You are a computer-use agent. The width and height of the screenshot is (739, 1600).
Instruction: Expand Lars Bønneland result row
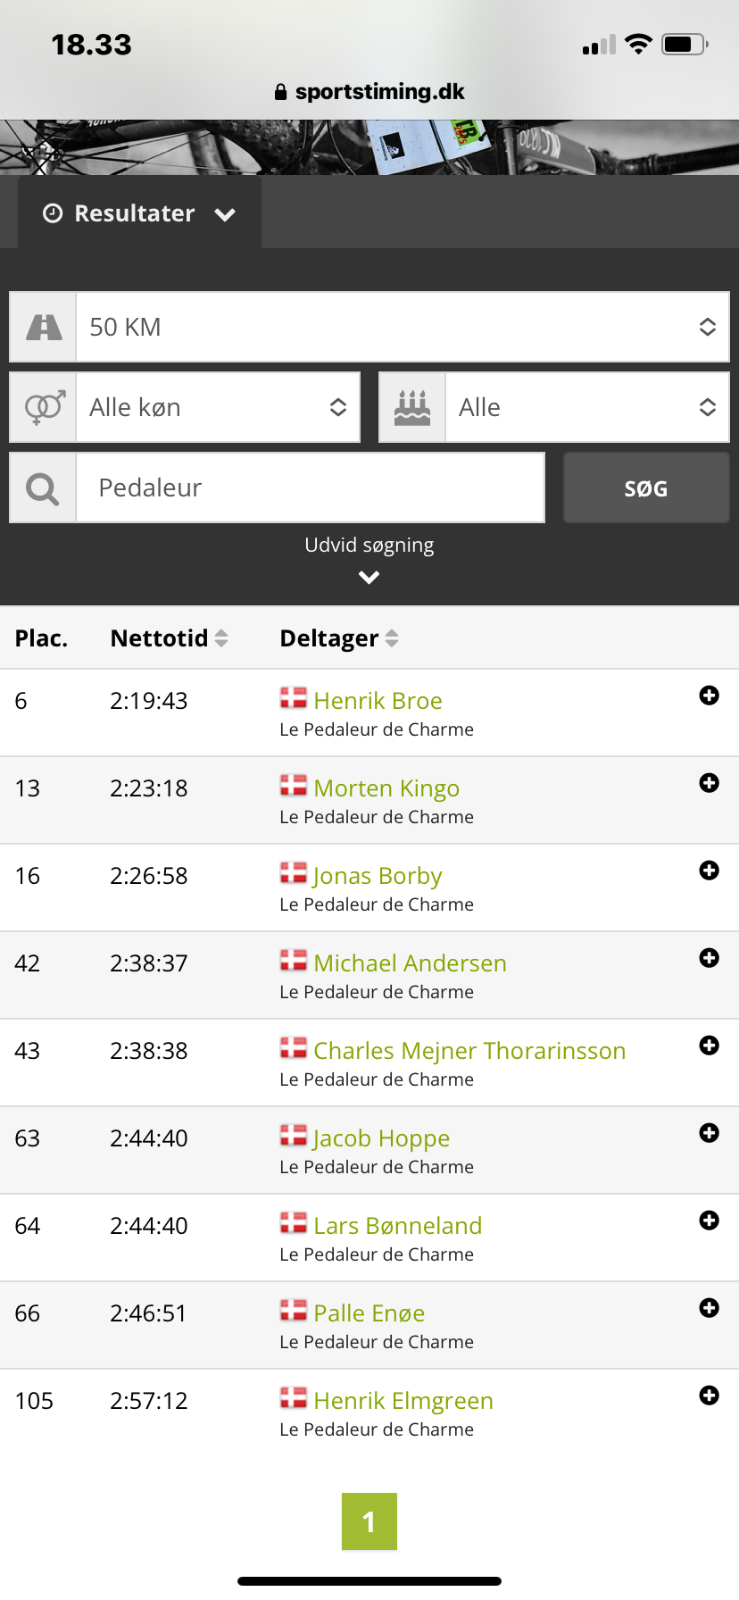[x=709, y=1220]
